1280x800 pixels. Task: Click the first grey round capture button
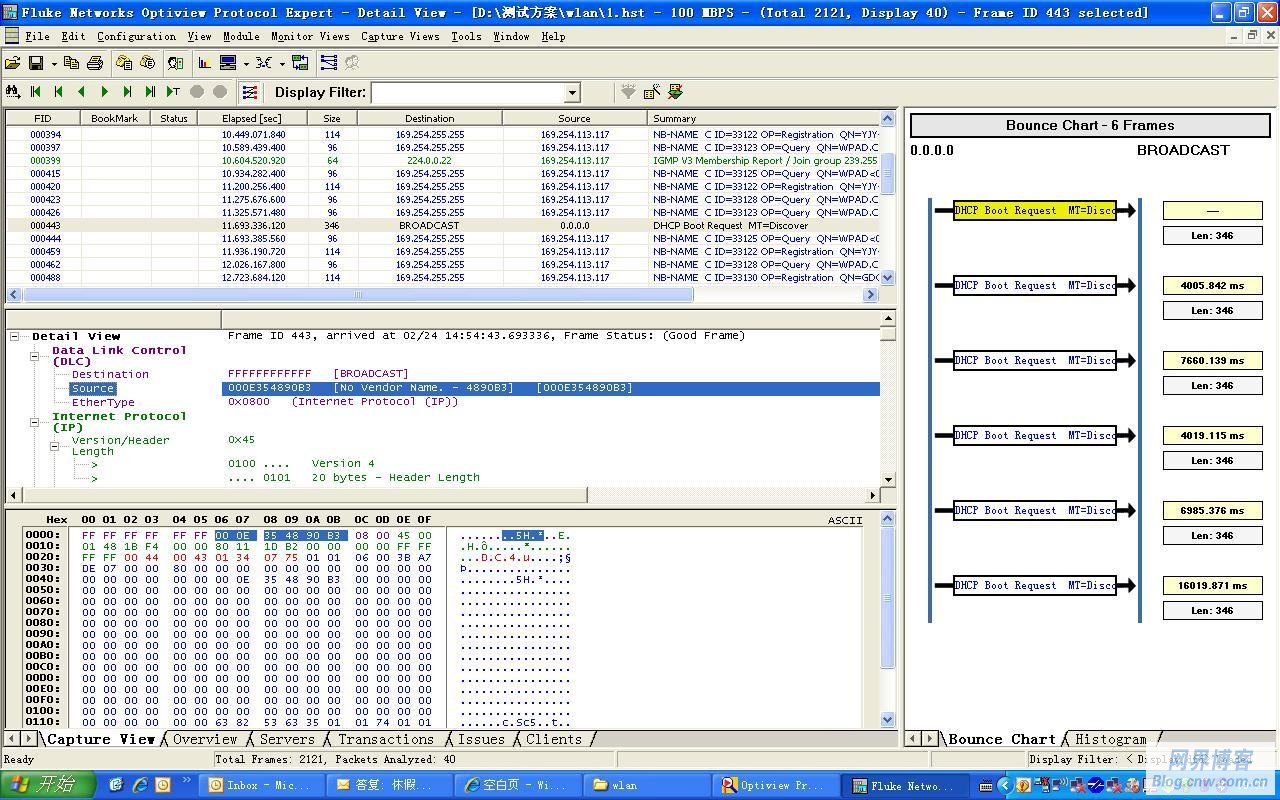[x=197, y=92]
